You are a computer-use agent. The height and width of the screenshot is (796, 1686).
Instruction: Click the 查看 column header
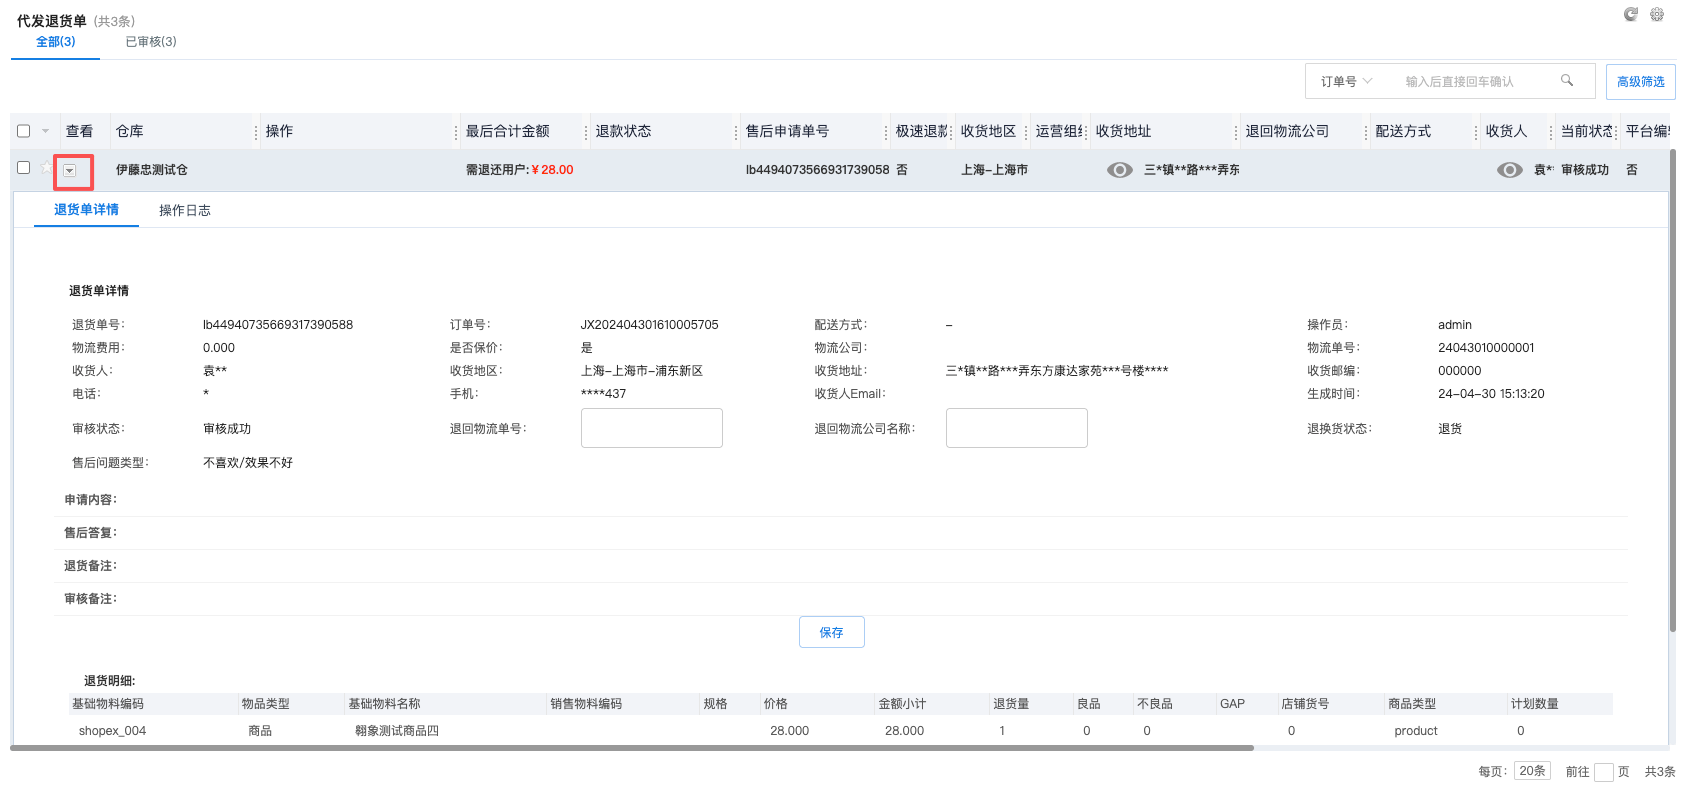click(x=79, y=131)
